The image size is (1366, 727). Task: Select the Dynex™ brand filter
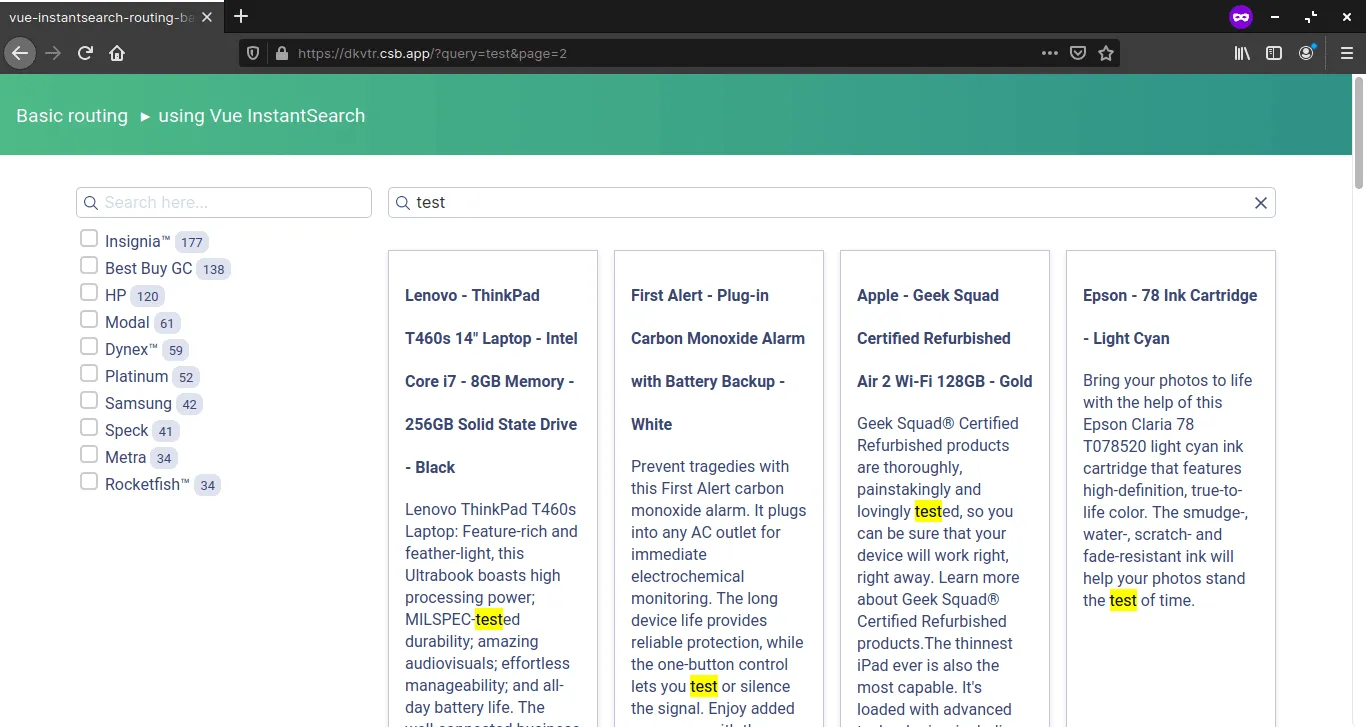89,346
